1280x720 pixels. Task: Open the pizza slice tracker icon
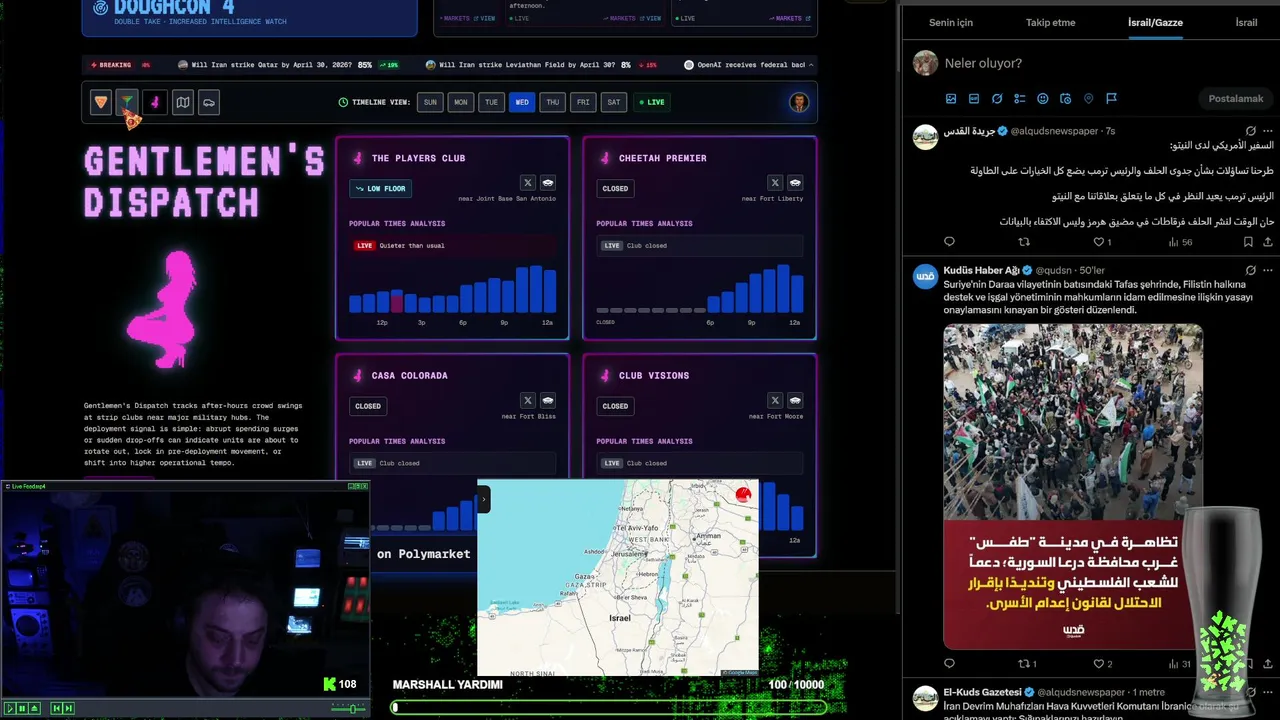pos(100,102)
